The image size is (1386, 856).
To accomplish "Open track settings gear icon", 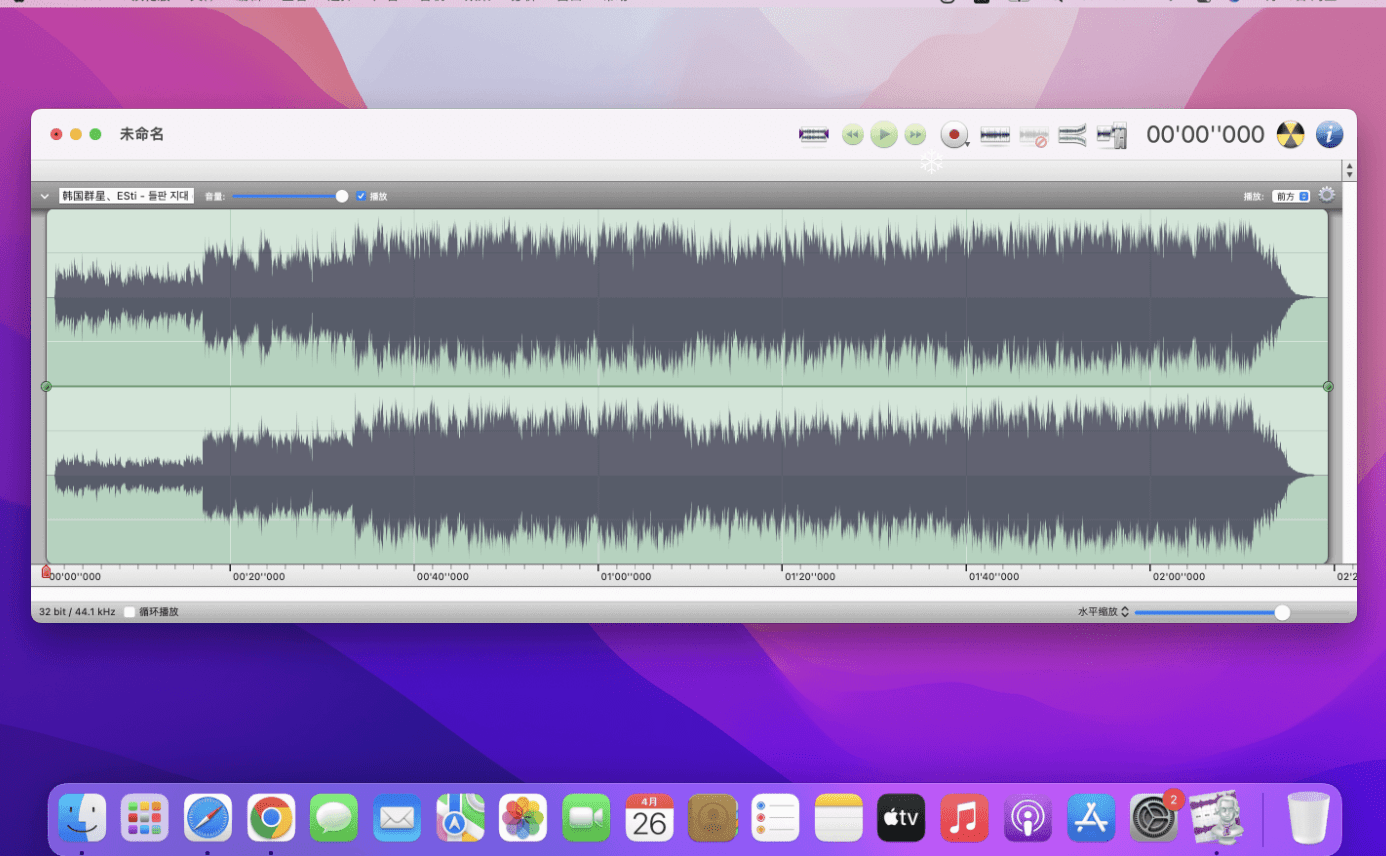I will point(1327,195).
